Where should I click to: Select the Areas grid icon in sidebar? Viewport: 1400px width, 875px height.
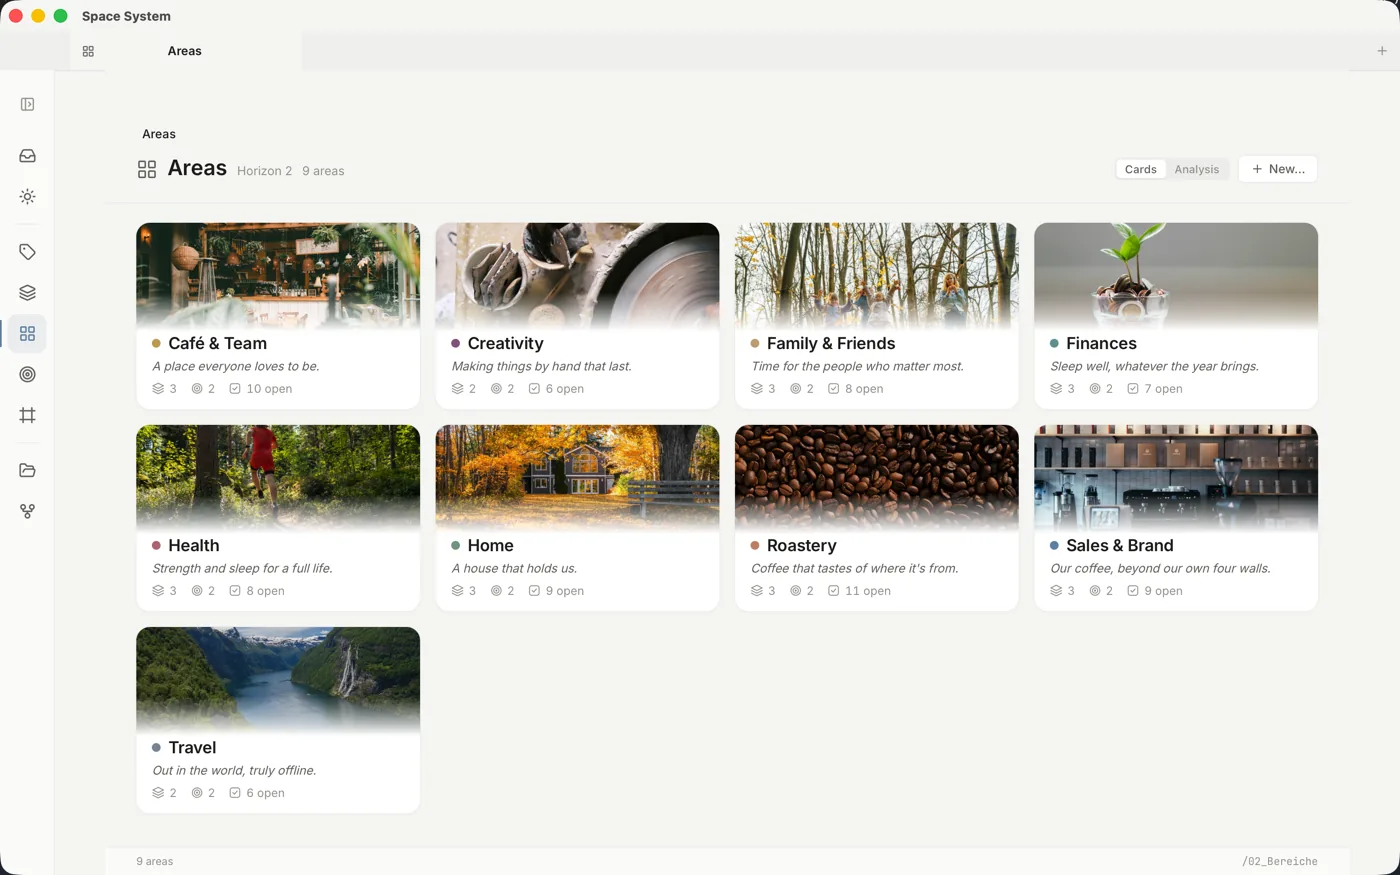point(27,334)
